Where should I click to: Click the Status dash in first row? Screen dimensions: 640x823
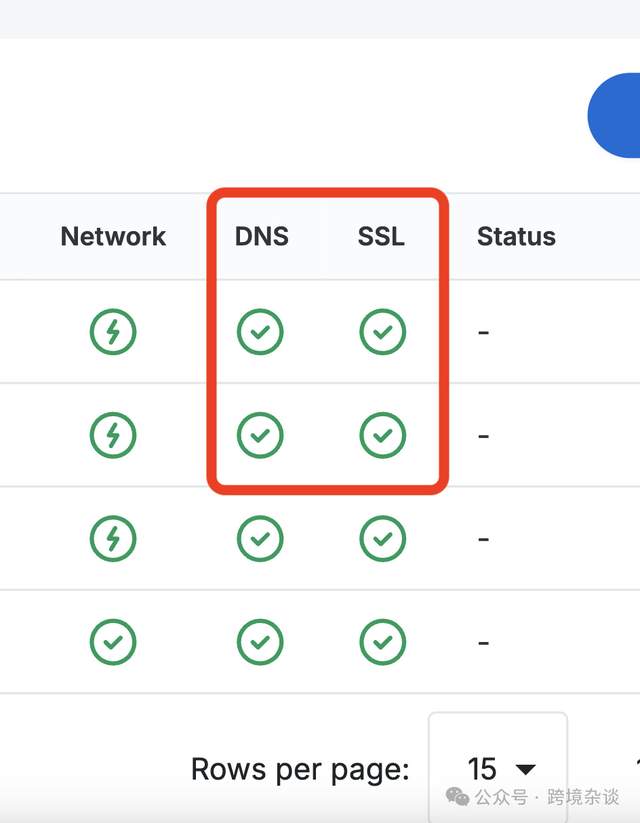pyautogui.click(x=484, y=332)
